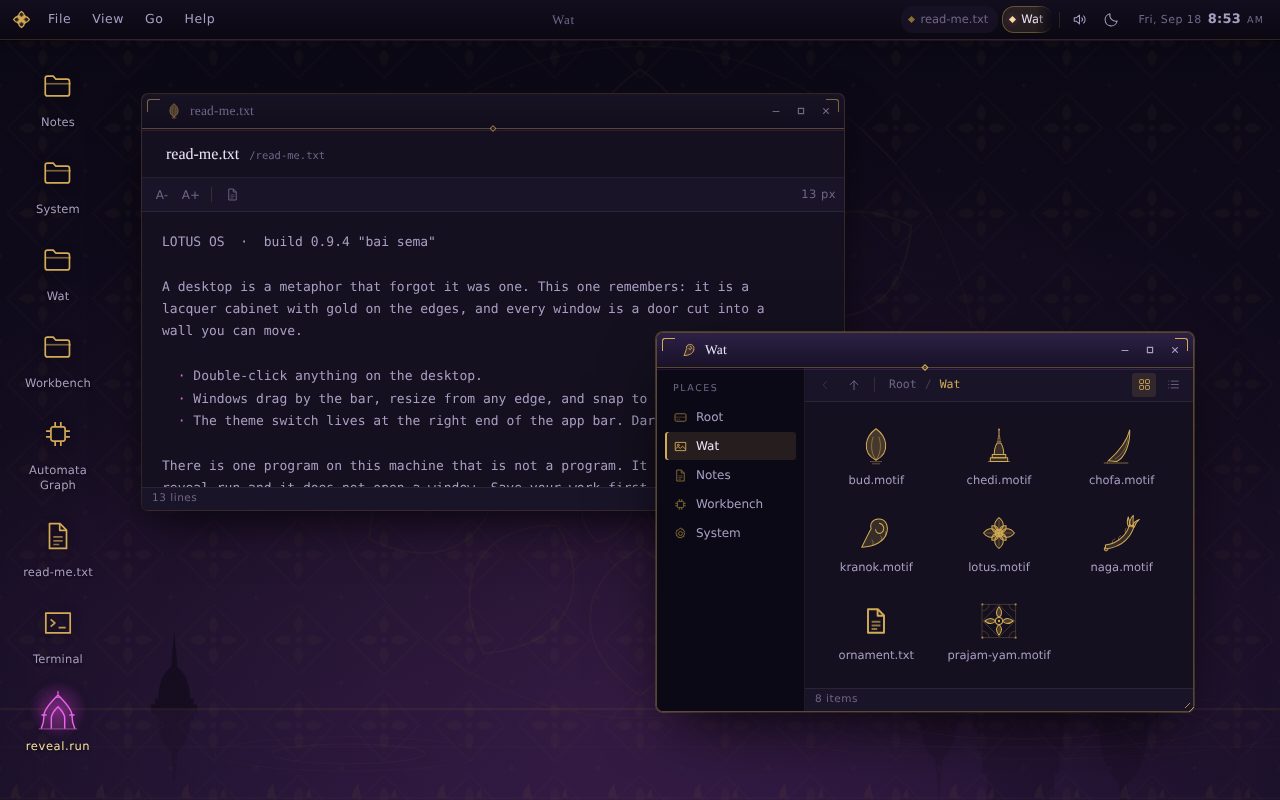
Task: Open ornament.txt in the Wat window
Action: click(x=876, y=633)
